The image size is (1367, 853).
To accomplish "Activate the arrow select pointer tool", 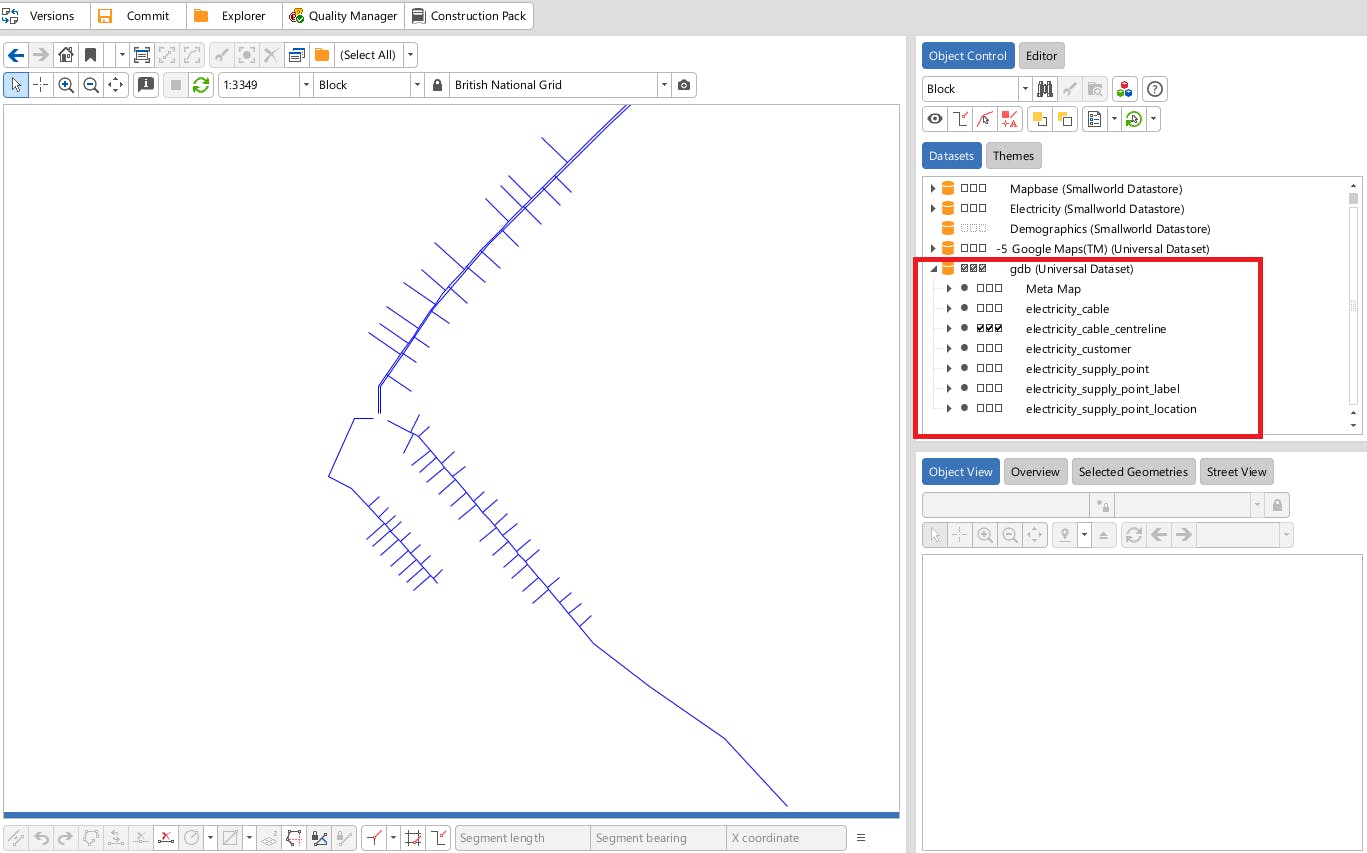I will click(x=16, y=85).
